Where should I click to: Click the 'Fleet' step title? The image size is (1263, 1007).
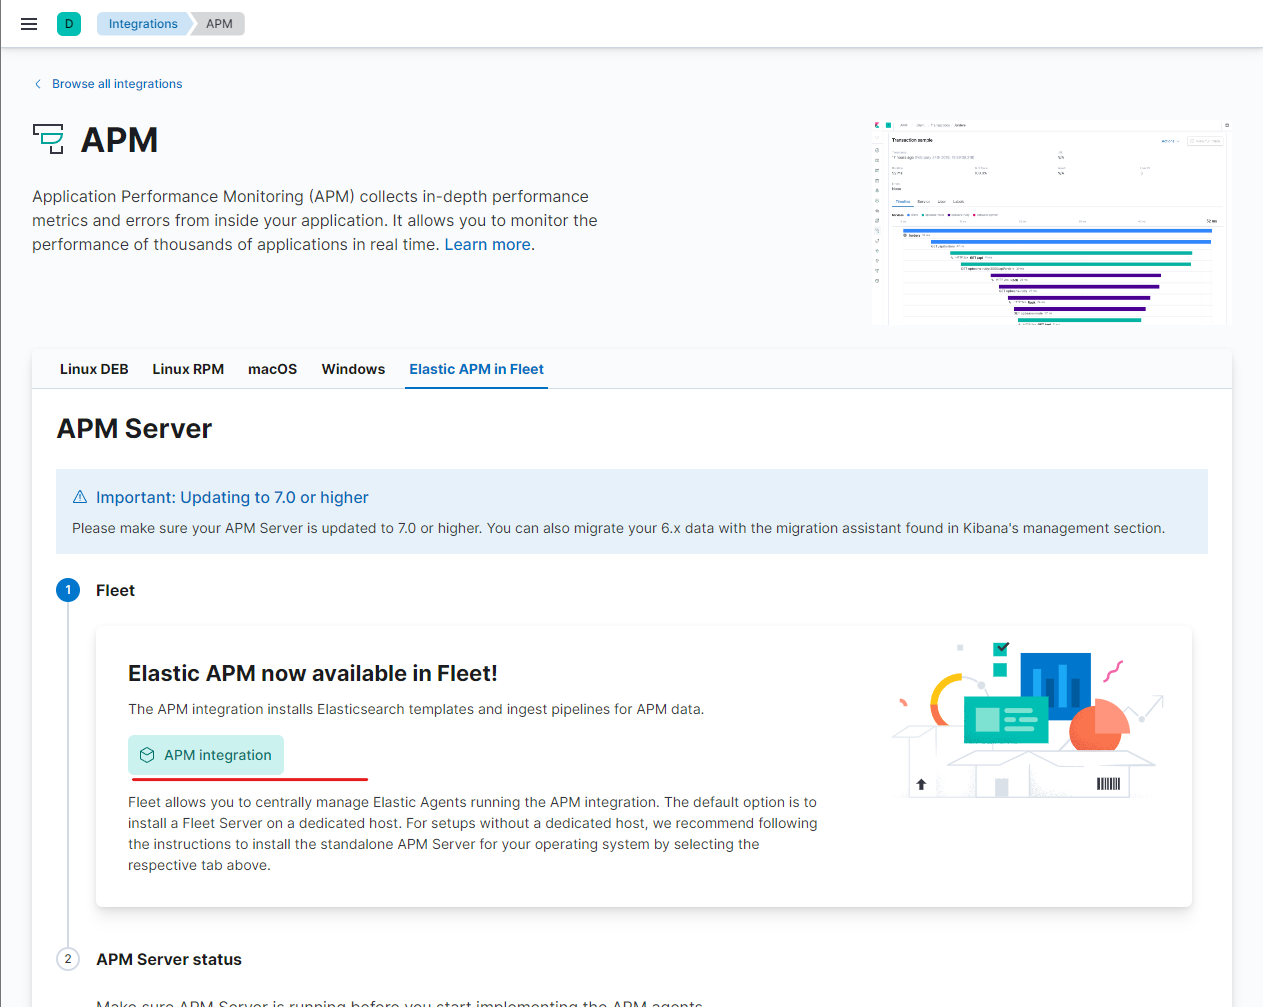click(115, 590)
